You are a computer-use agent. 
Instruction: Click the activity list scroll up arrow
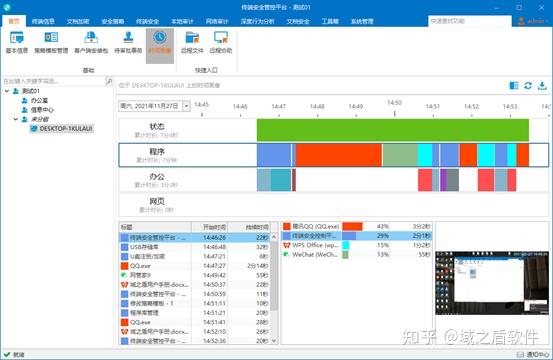[274, 237]
